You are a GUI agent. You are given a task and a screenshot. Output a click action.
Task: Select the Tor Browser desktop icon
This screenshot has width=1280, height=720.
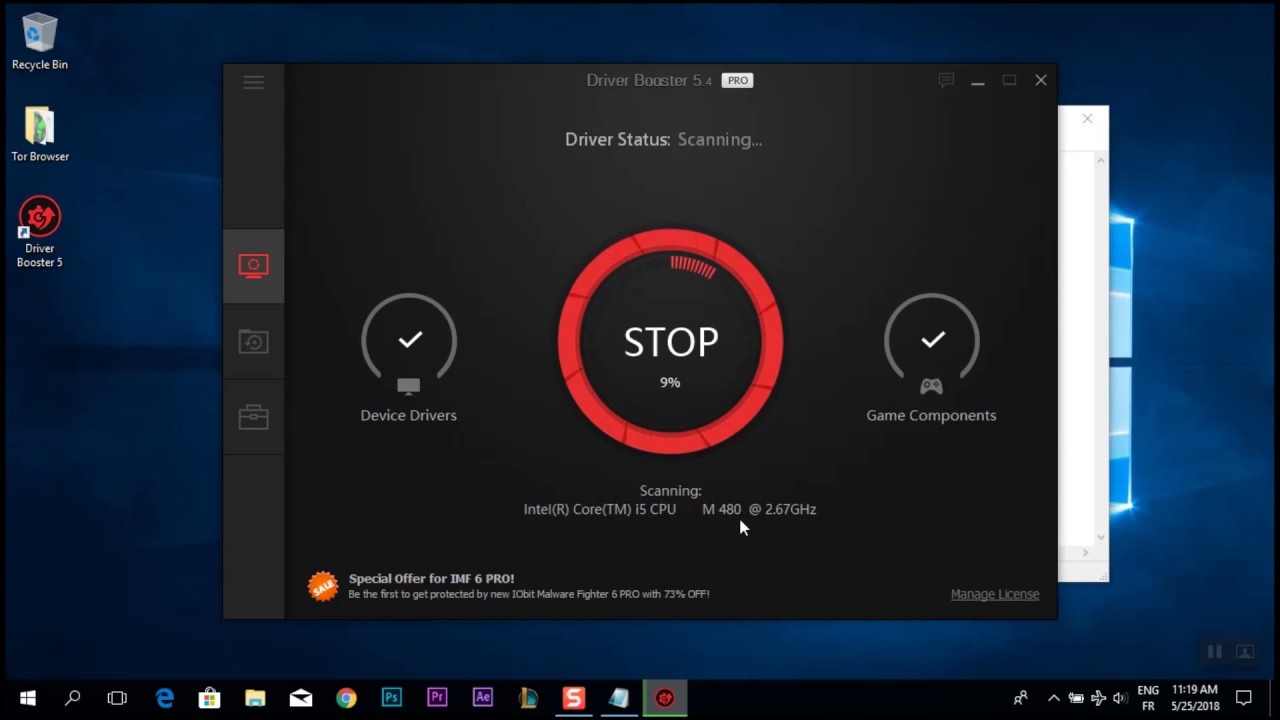(x=40, y=134)
